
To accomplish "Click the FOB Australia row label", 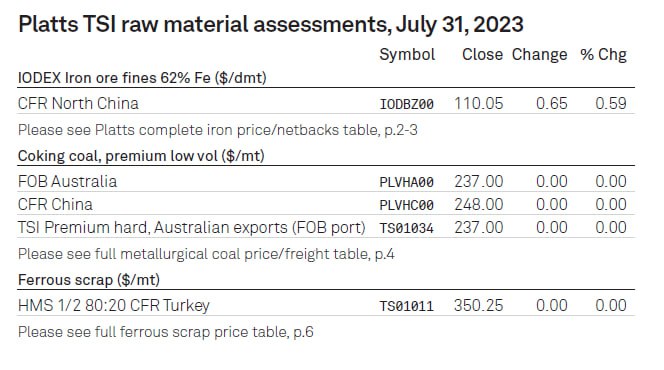I will pyautogui.click(x=67, y=182).
